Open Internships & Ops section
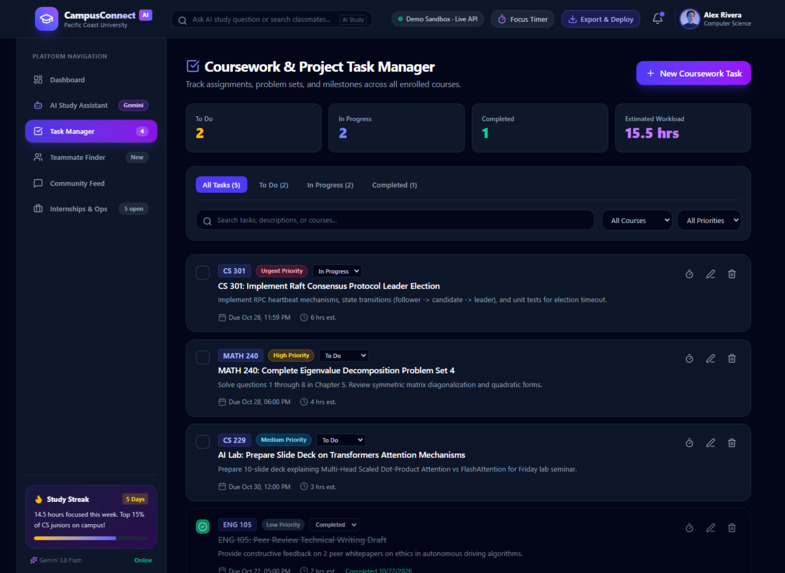 pyautogui.click(x=91, y=209)
